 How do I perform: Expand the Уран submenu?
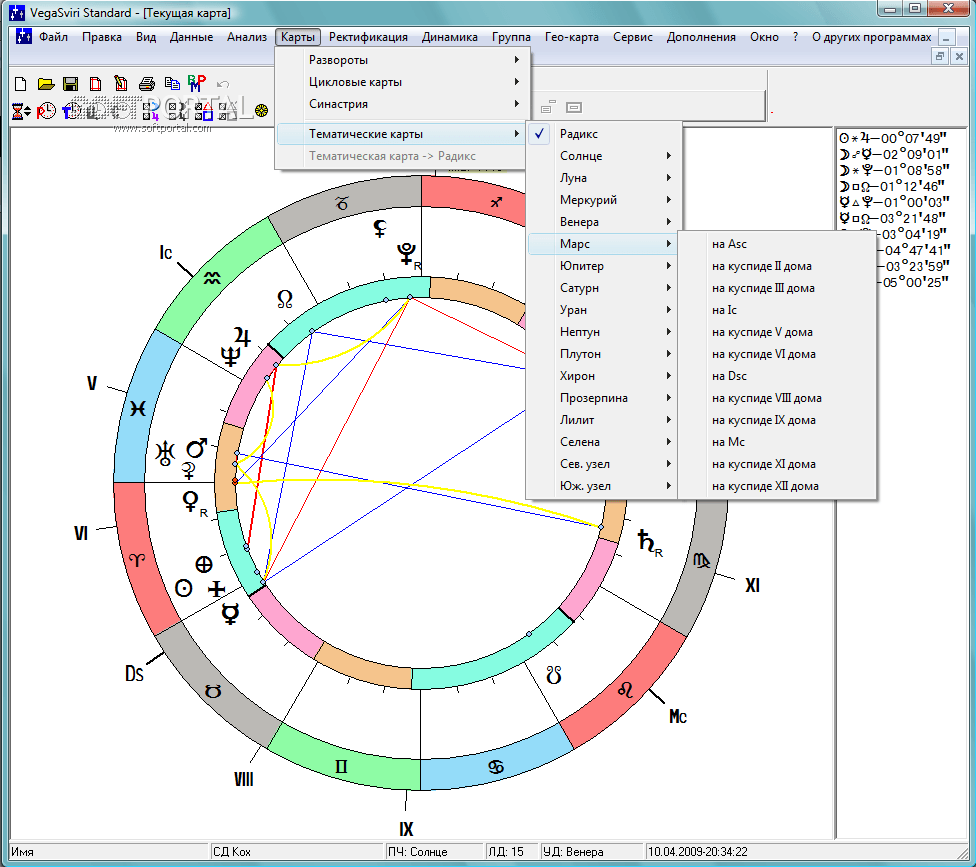pyautogui.click(x=604, y=309)
